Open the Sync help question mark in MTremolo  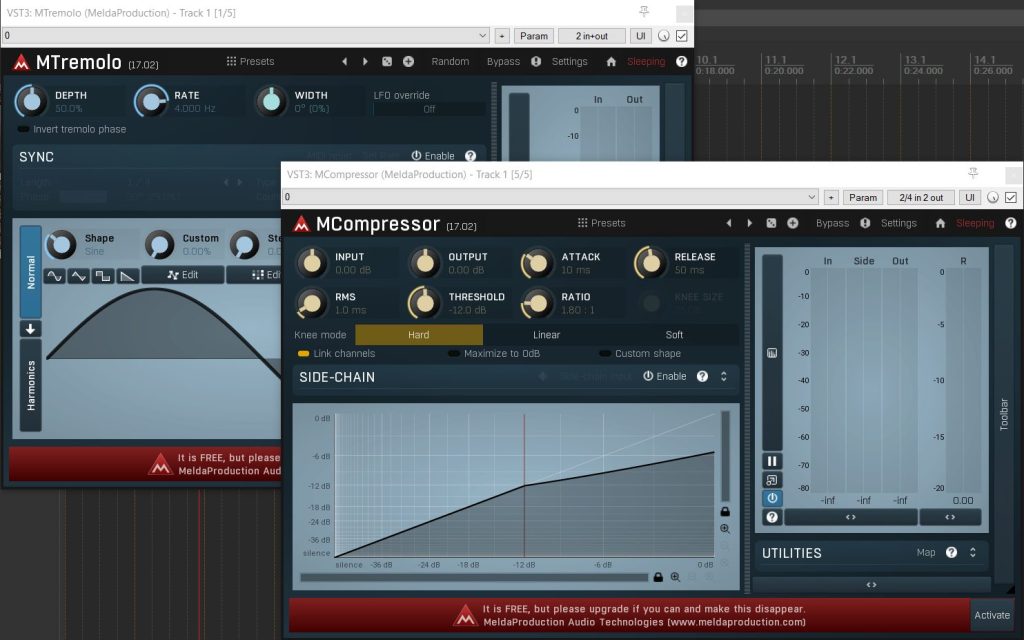(470, 156)
